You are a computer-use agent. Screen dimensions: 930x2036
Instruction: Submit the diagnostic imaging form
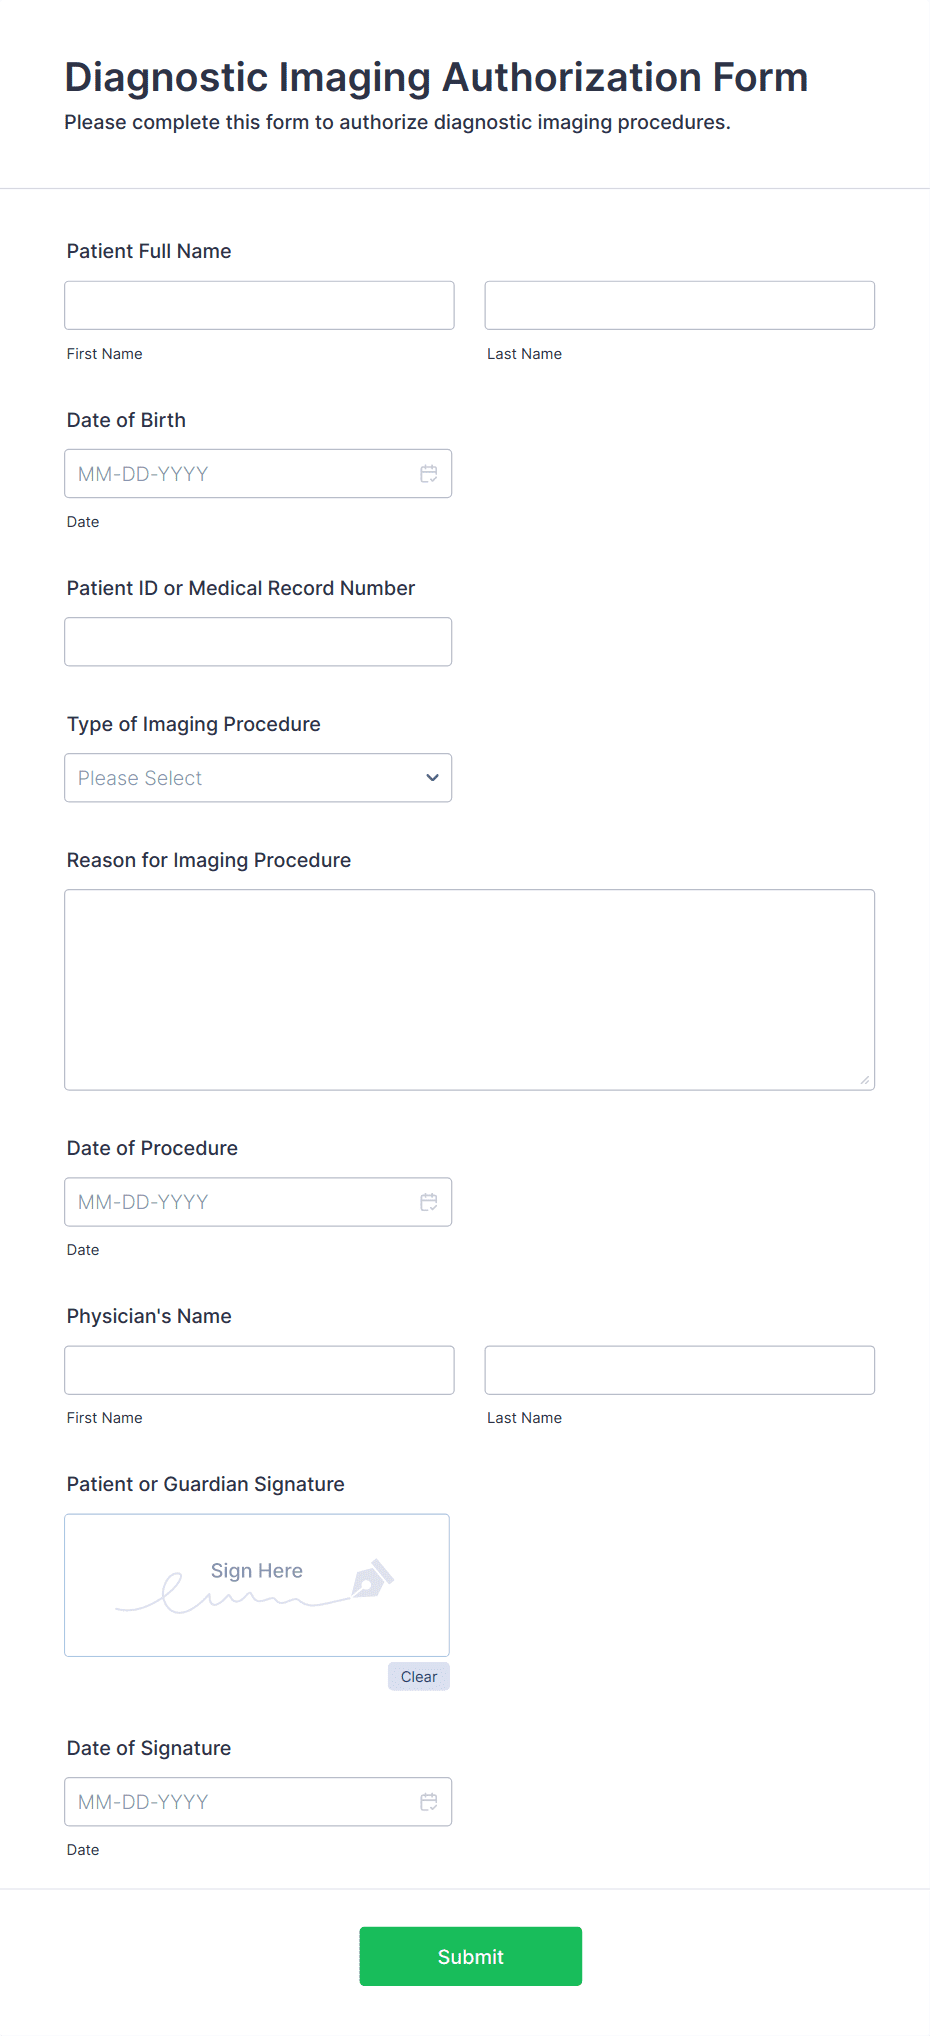coord(470,1955)
